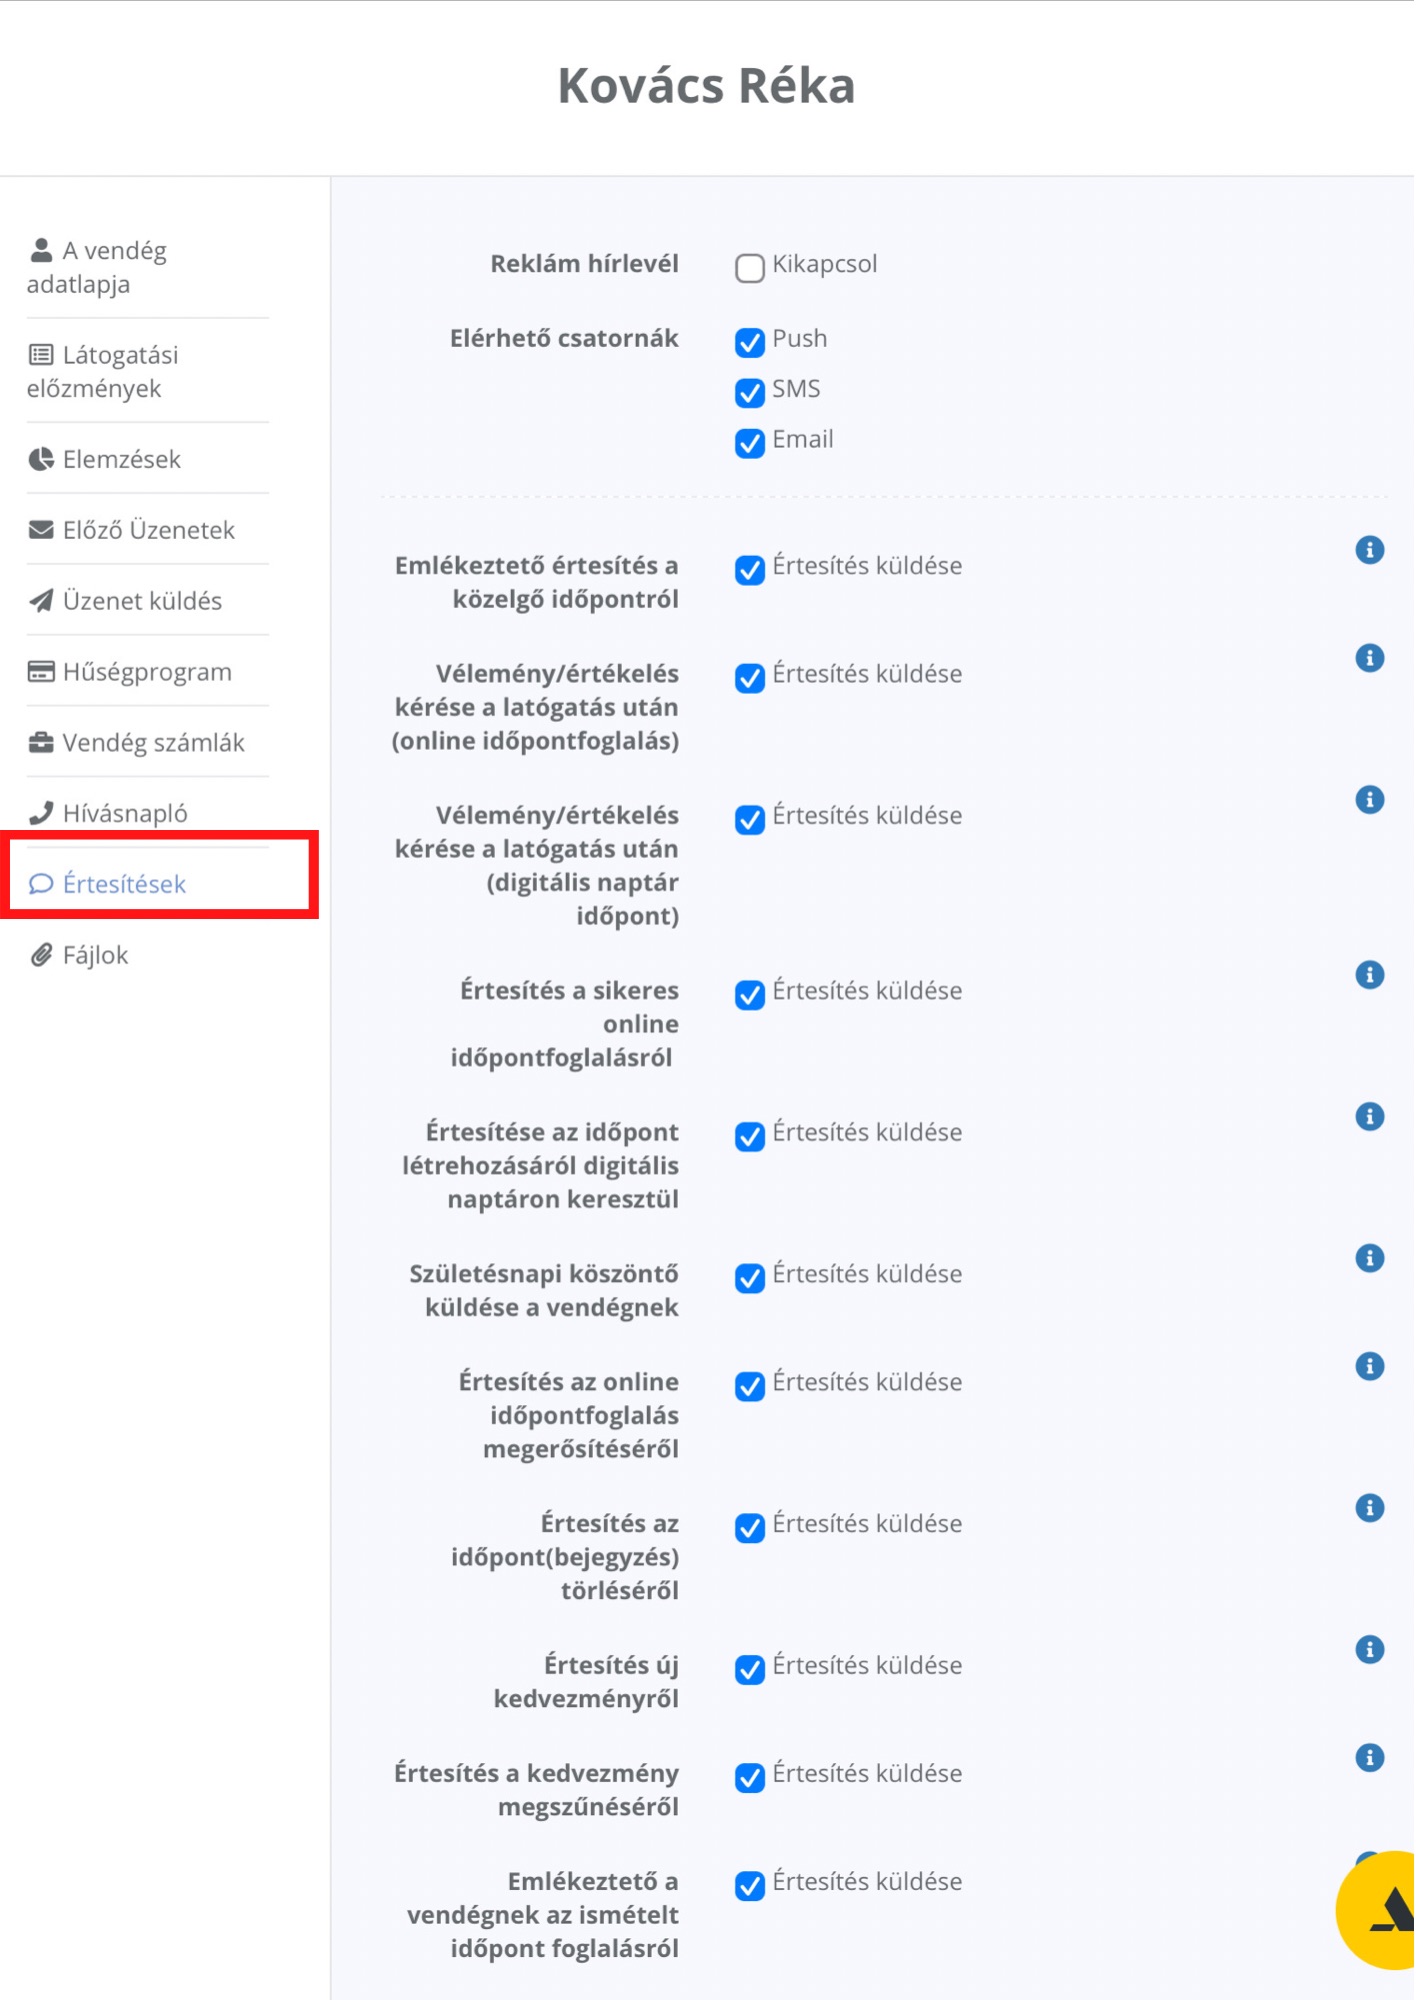
Task: Click the pie chart icon by Elemzések
Action: [x=41, y=459]
